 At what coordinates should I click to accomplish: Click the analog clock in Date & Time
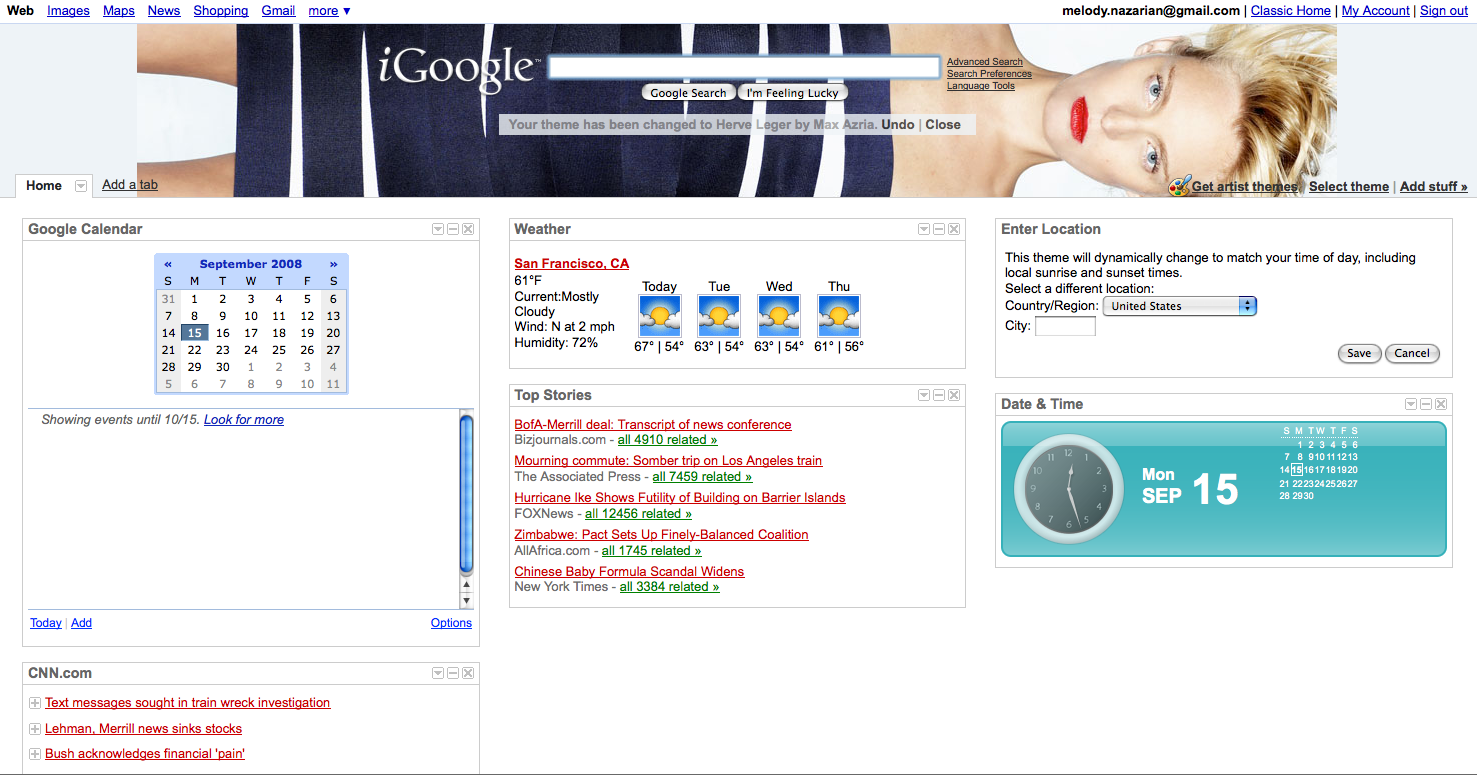tap(1069, 489)
